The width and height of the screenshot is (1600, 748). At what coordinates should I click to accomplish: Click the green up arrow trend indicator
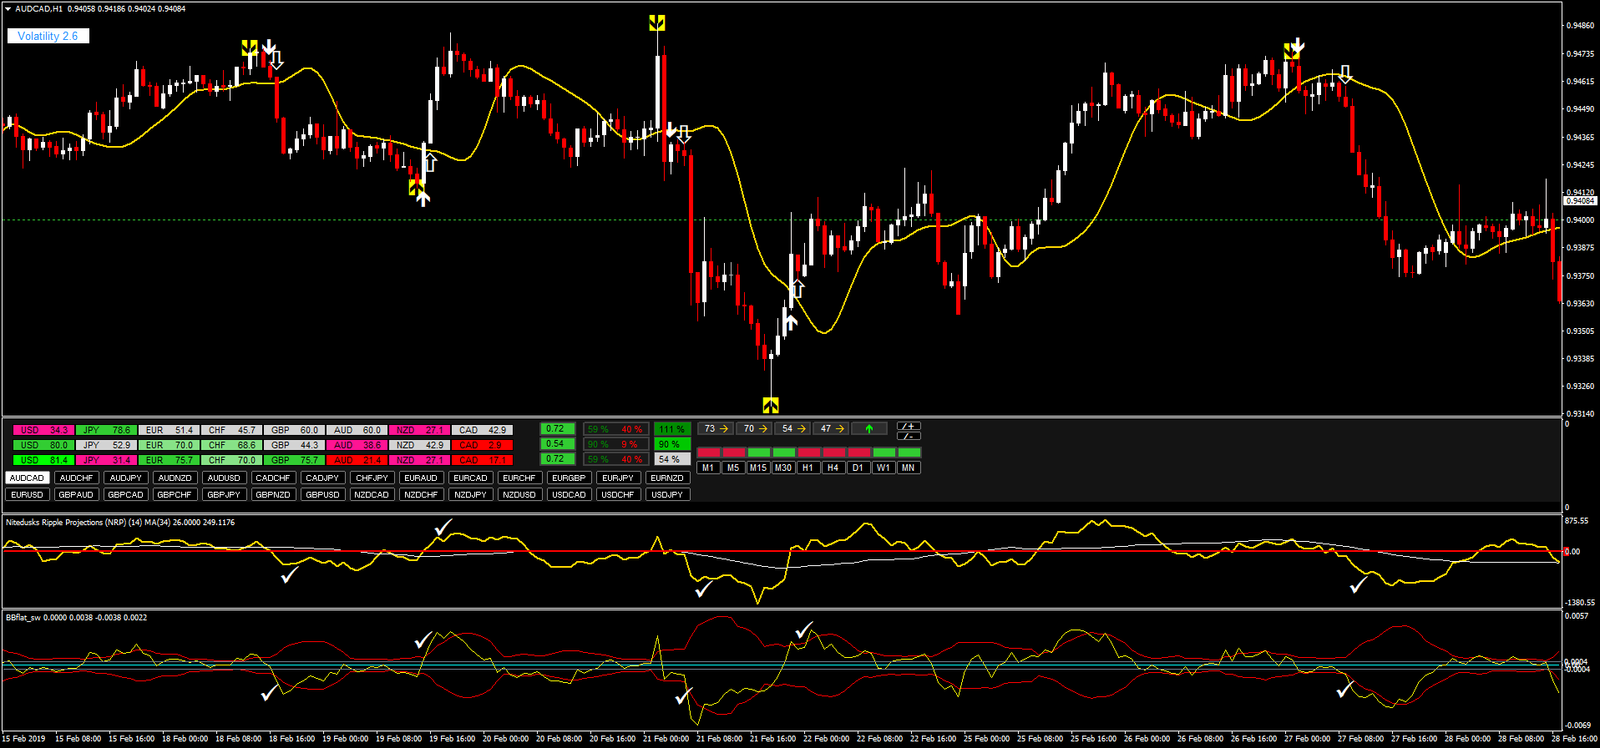(869, 429)
